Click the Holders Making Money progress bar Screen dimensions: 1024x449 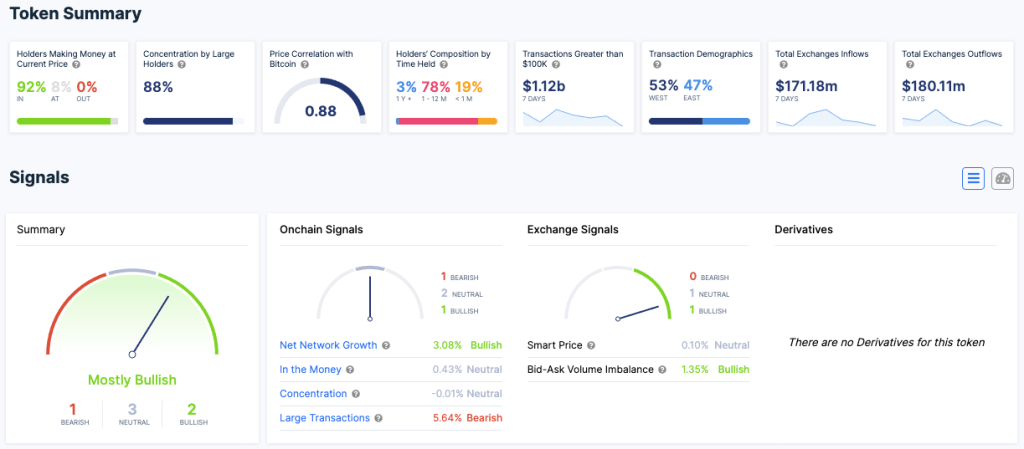67,121
